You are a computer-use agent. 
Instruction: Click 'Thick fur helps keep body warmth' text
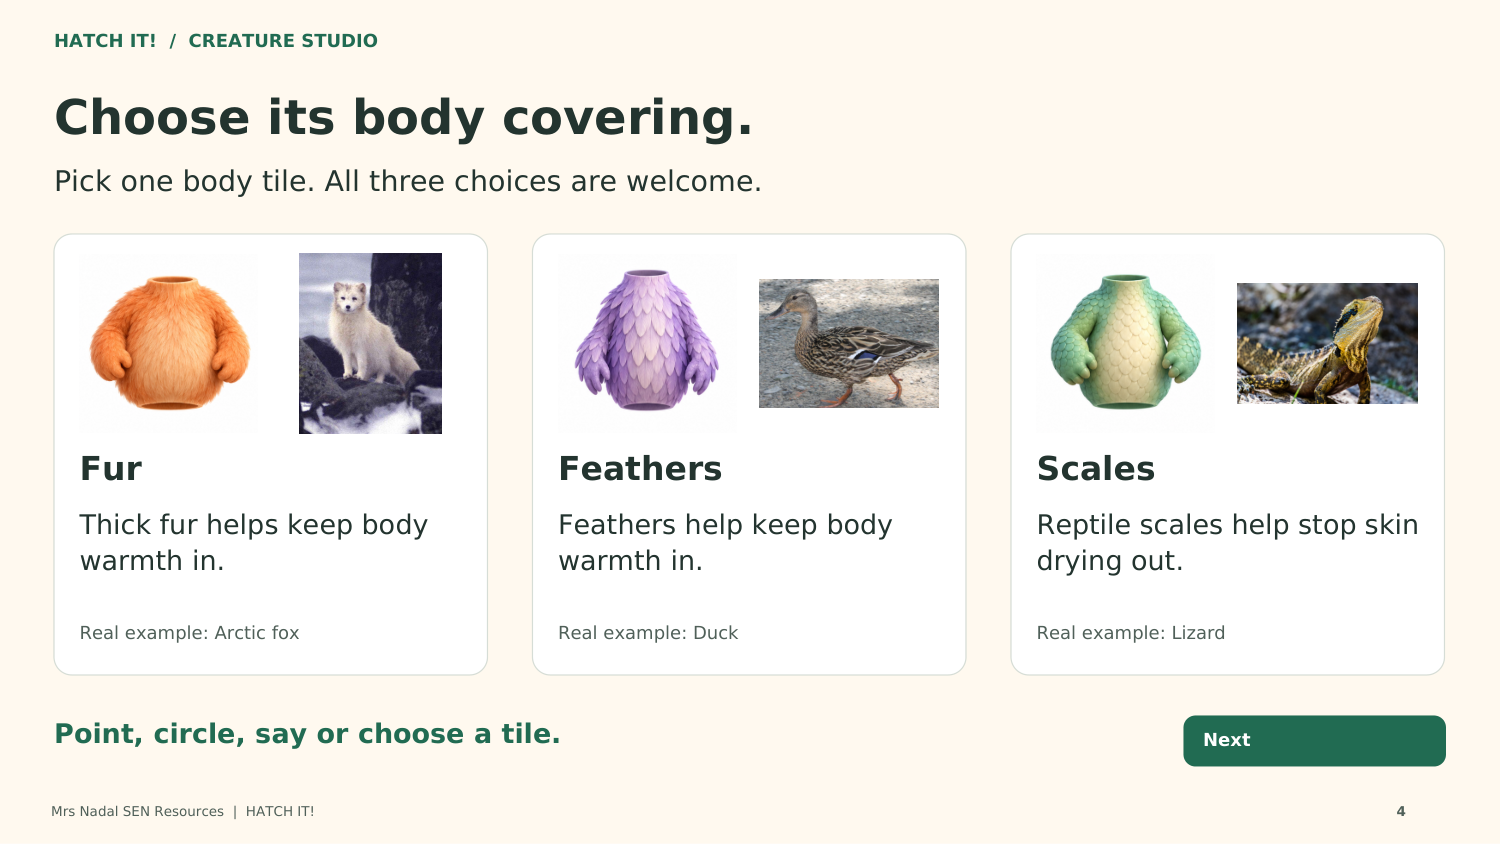pos(254,543)
